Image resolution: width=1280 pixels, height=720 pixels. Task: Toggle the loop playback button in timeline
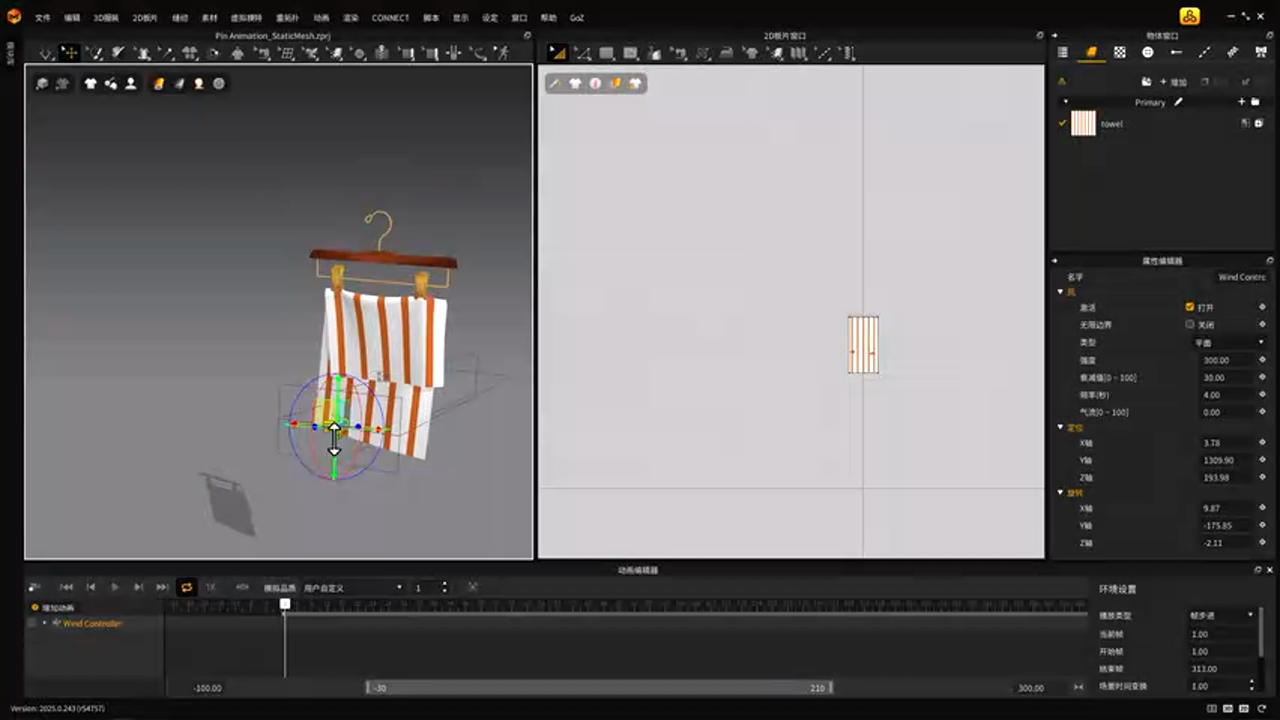(x=186, y=587)
